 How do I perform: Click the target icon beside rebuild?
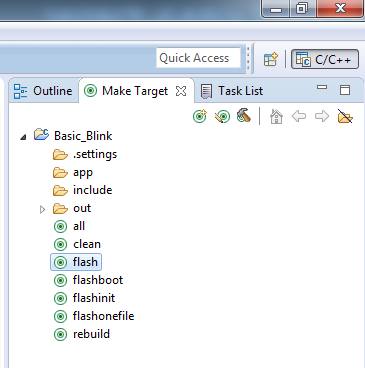pos(60,334)
